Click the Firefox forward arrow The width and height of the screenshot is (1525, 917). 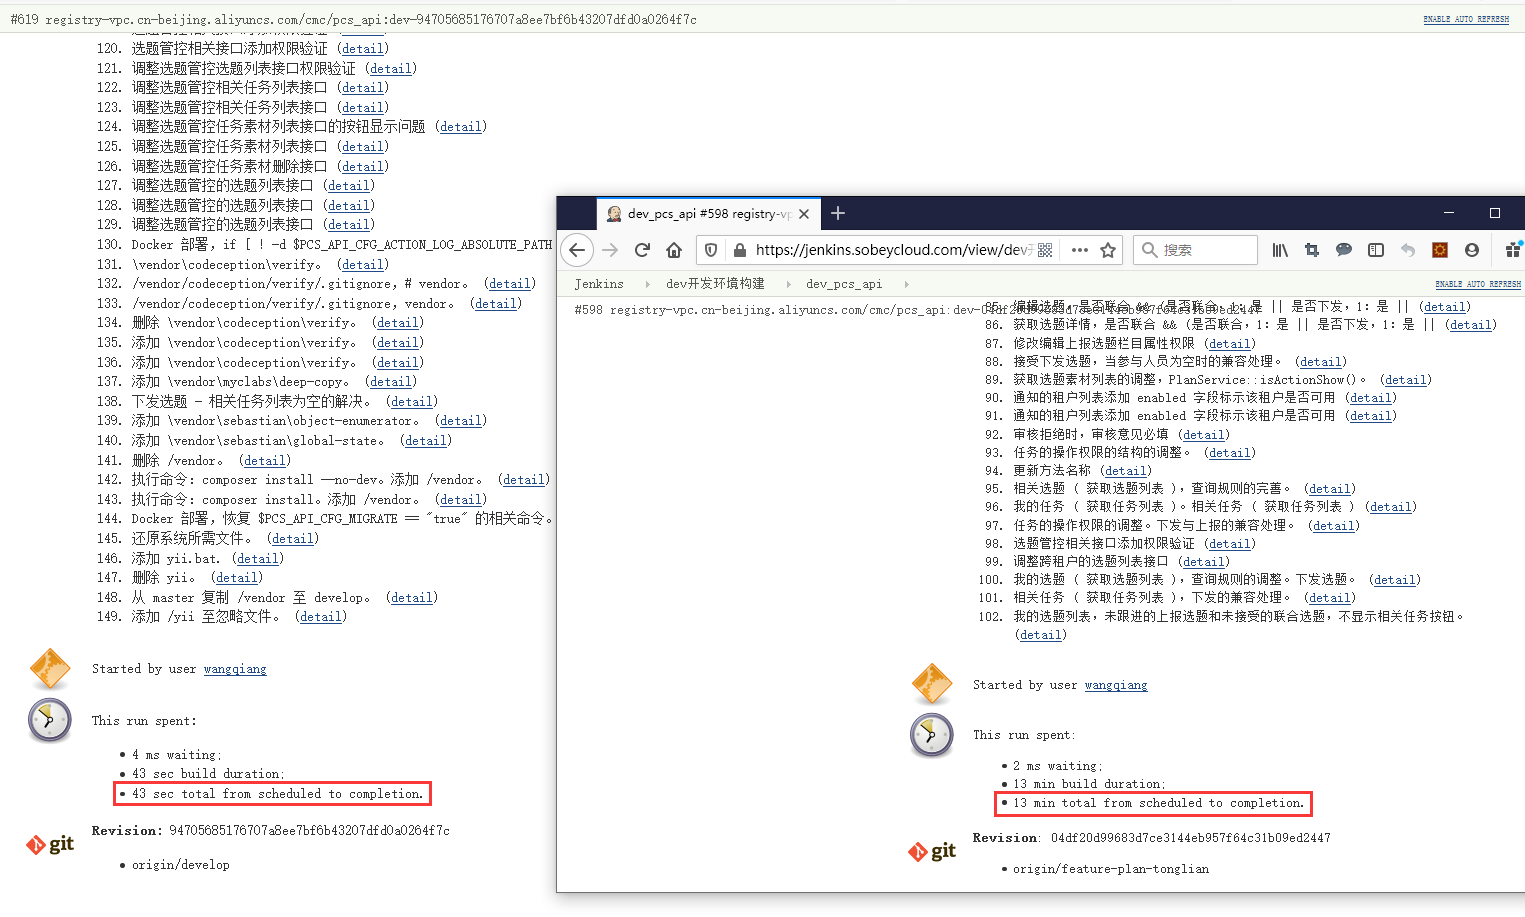(x=610, y=250)
